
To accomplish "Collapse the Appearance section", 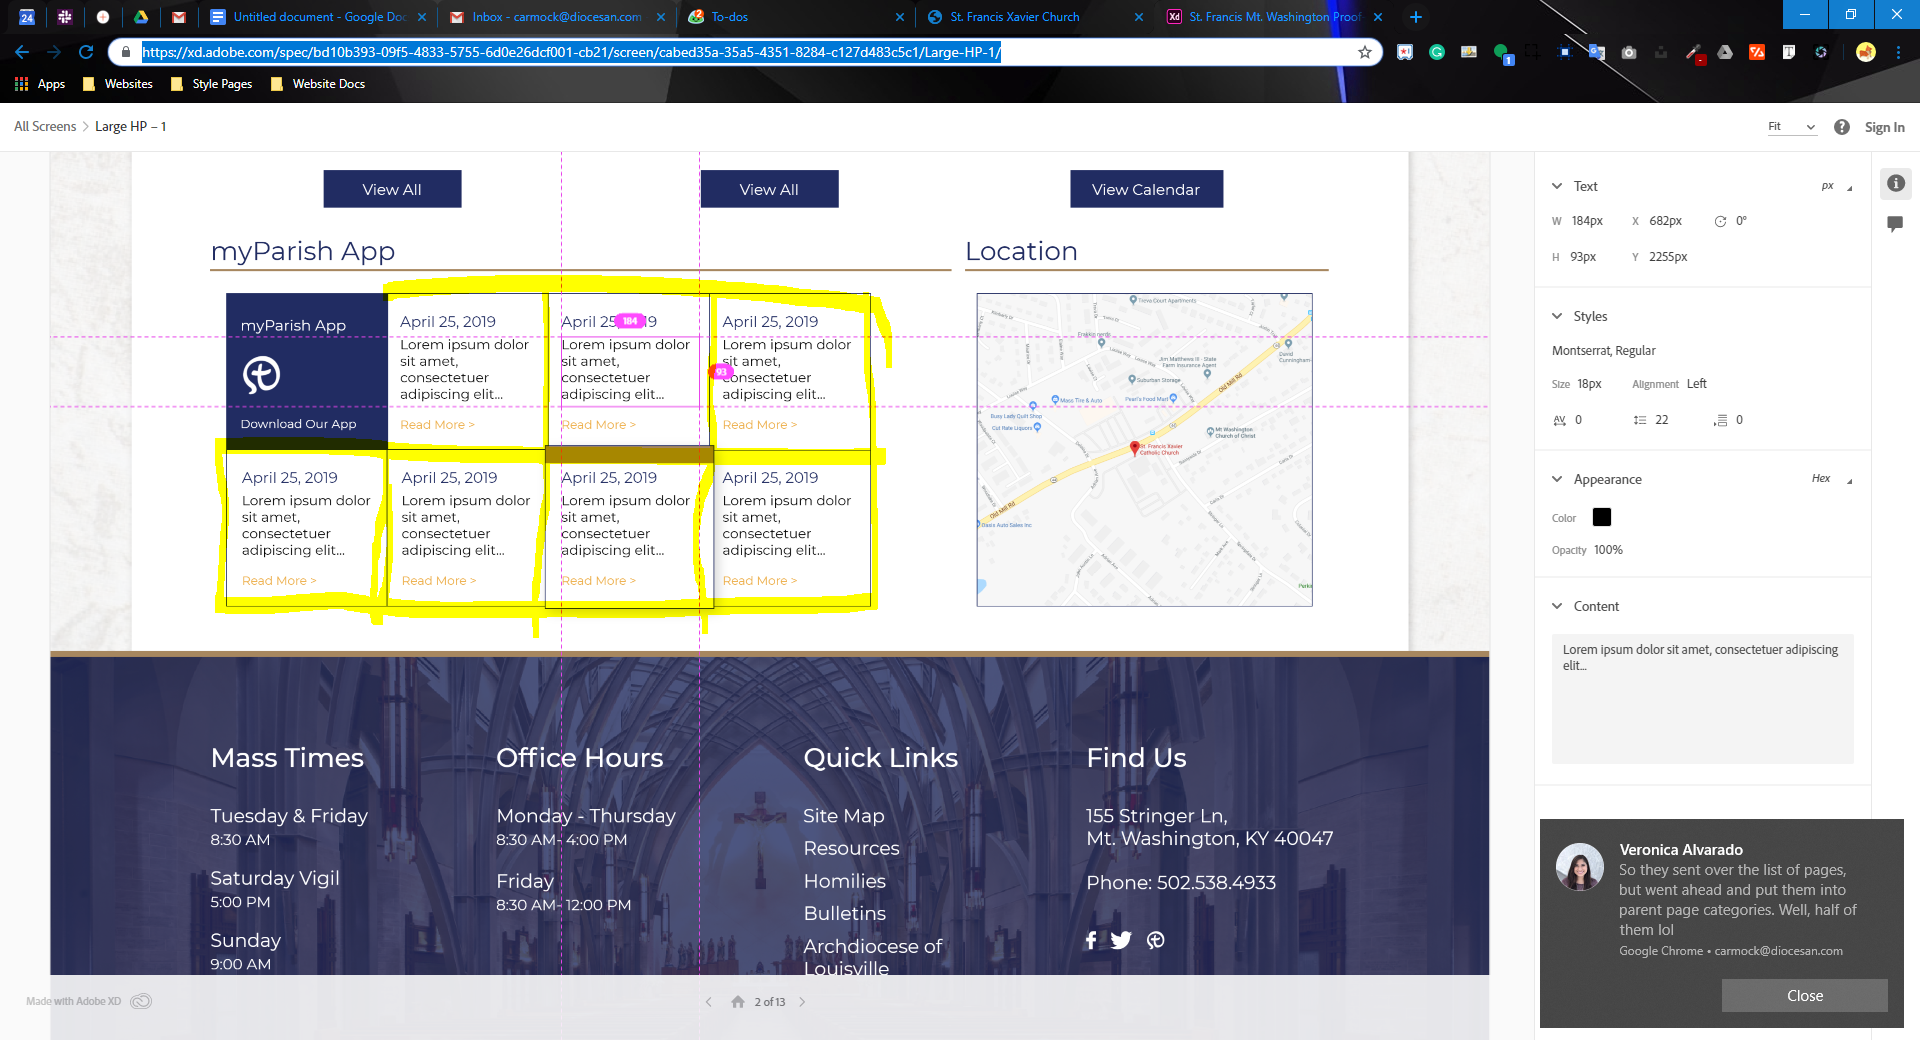I will (1557, 479).
